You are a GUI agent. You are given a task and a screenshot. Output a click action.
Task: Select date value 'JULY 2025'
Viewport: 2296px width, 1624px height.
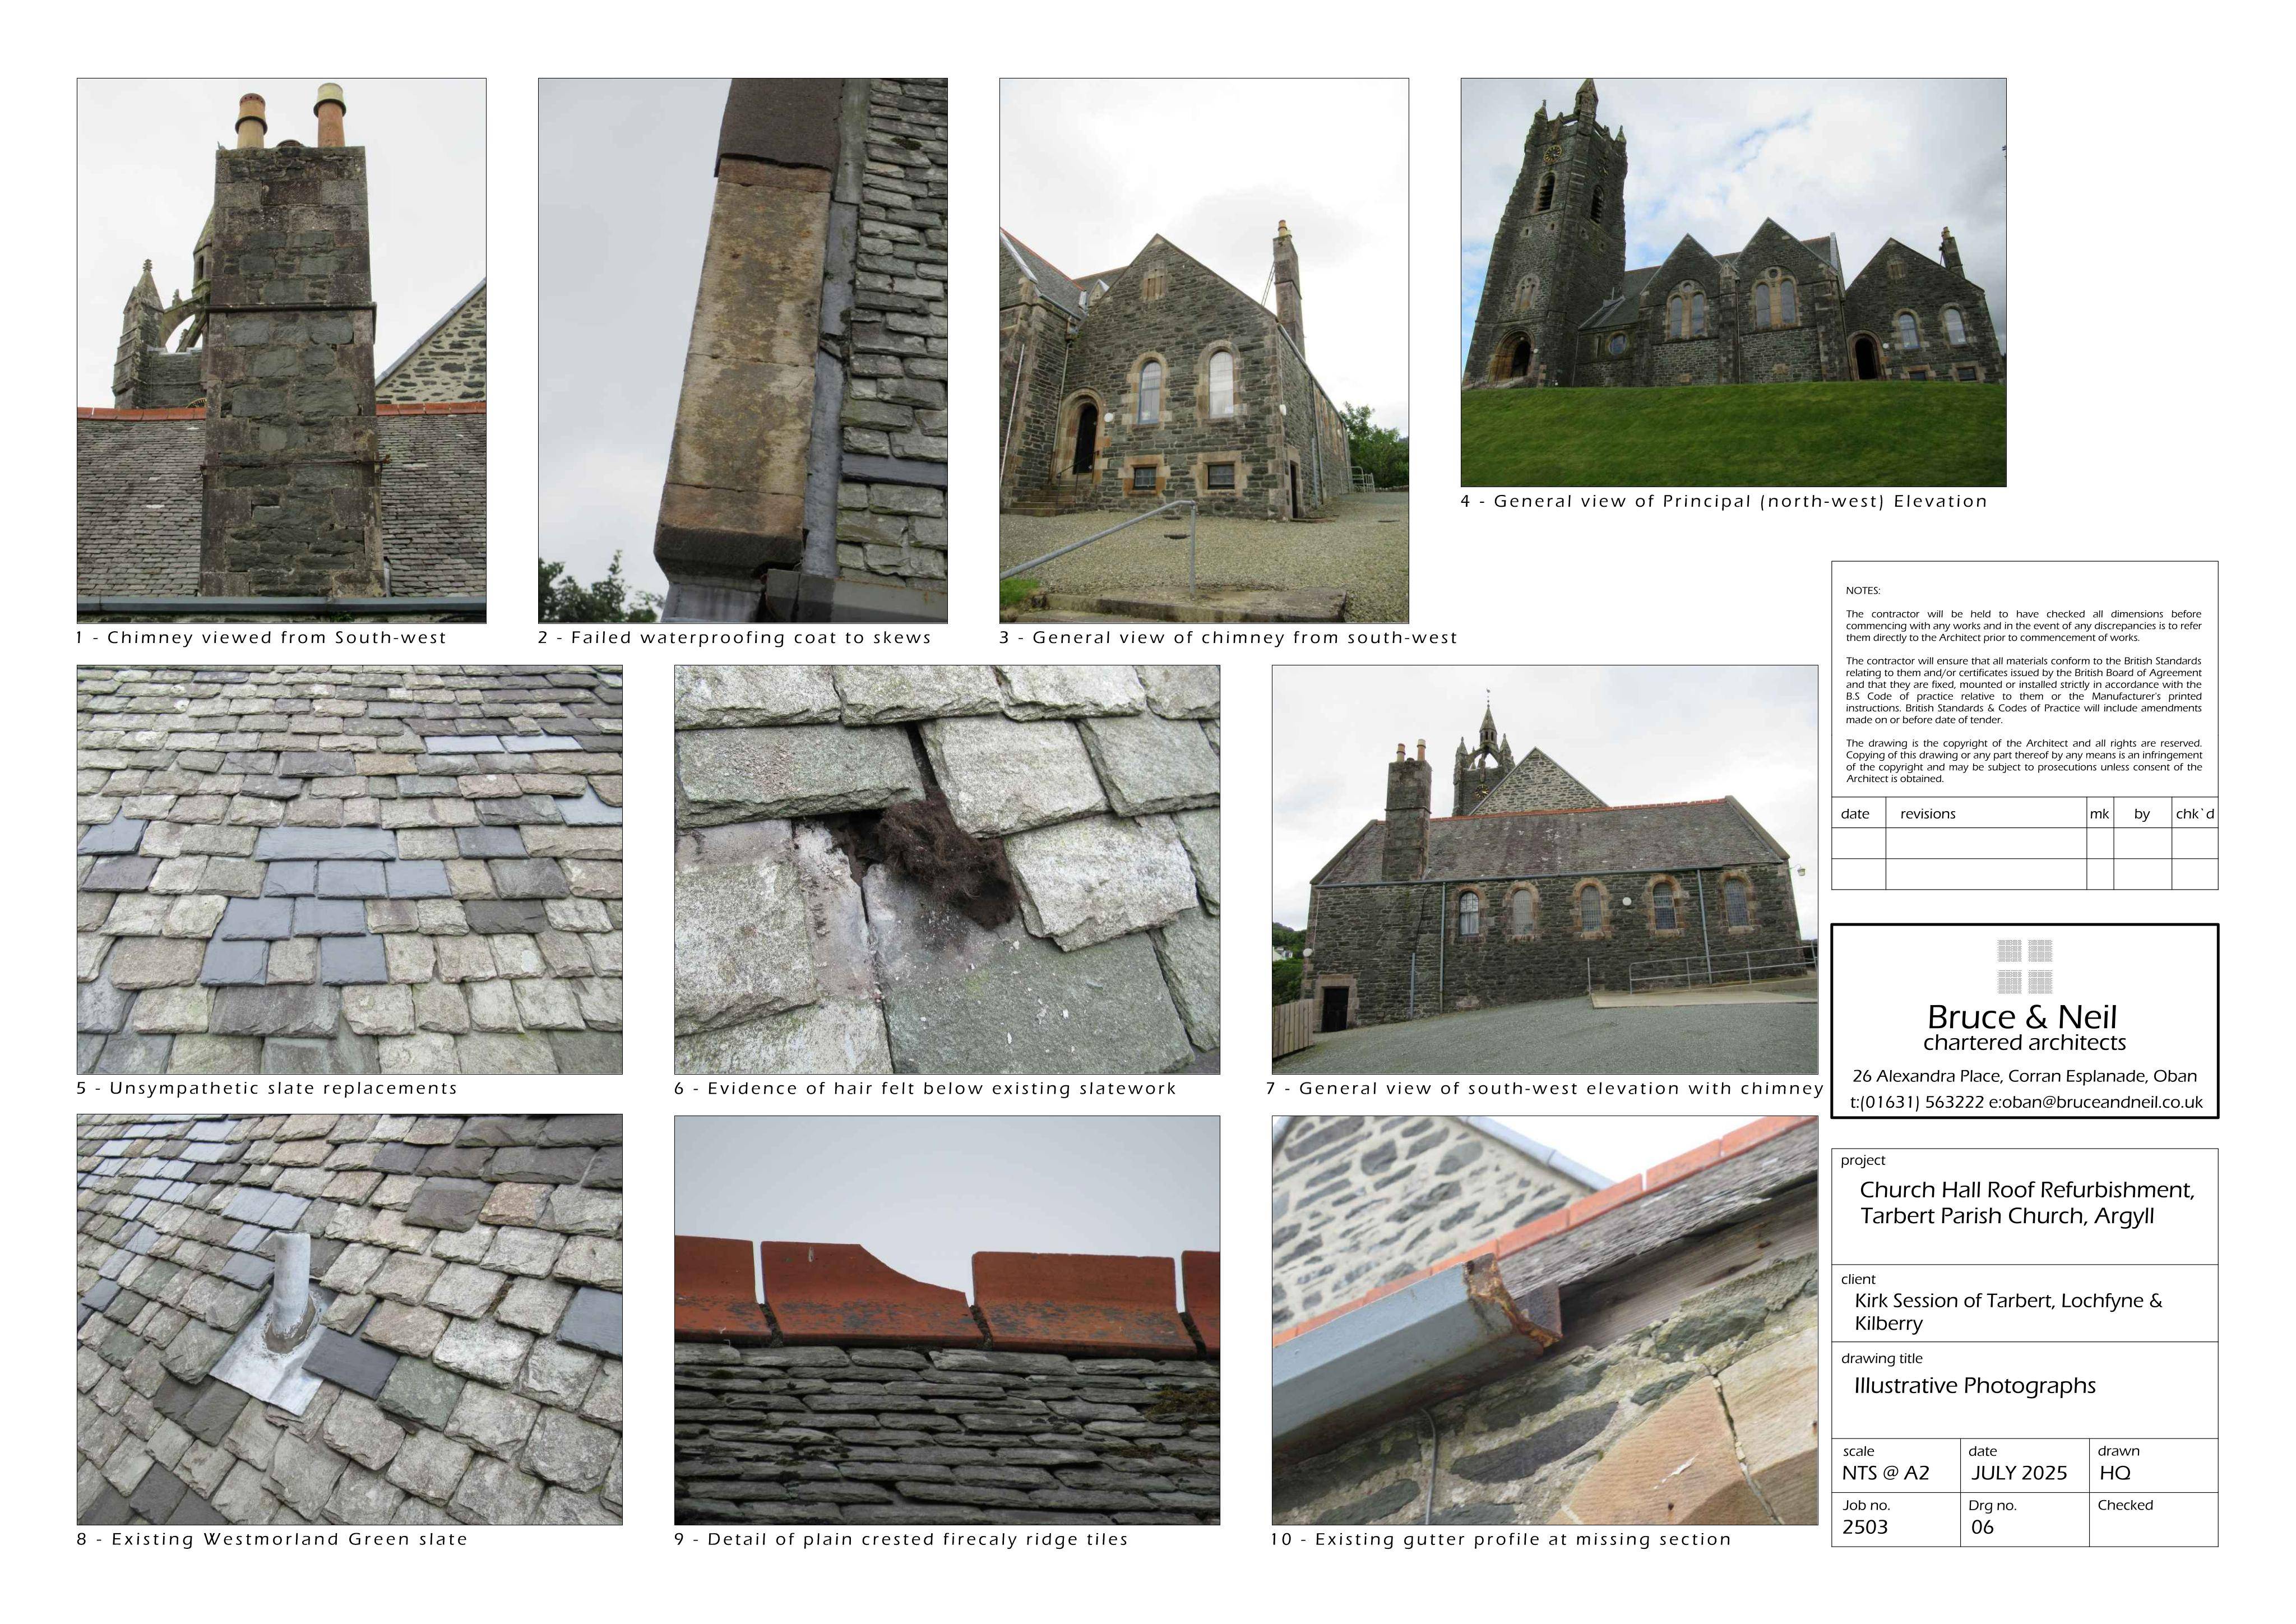(2019, 1474)
